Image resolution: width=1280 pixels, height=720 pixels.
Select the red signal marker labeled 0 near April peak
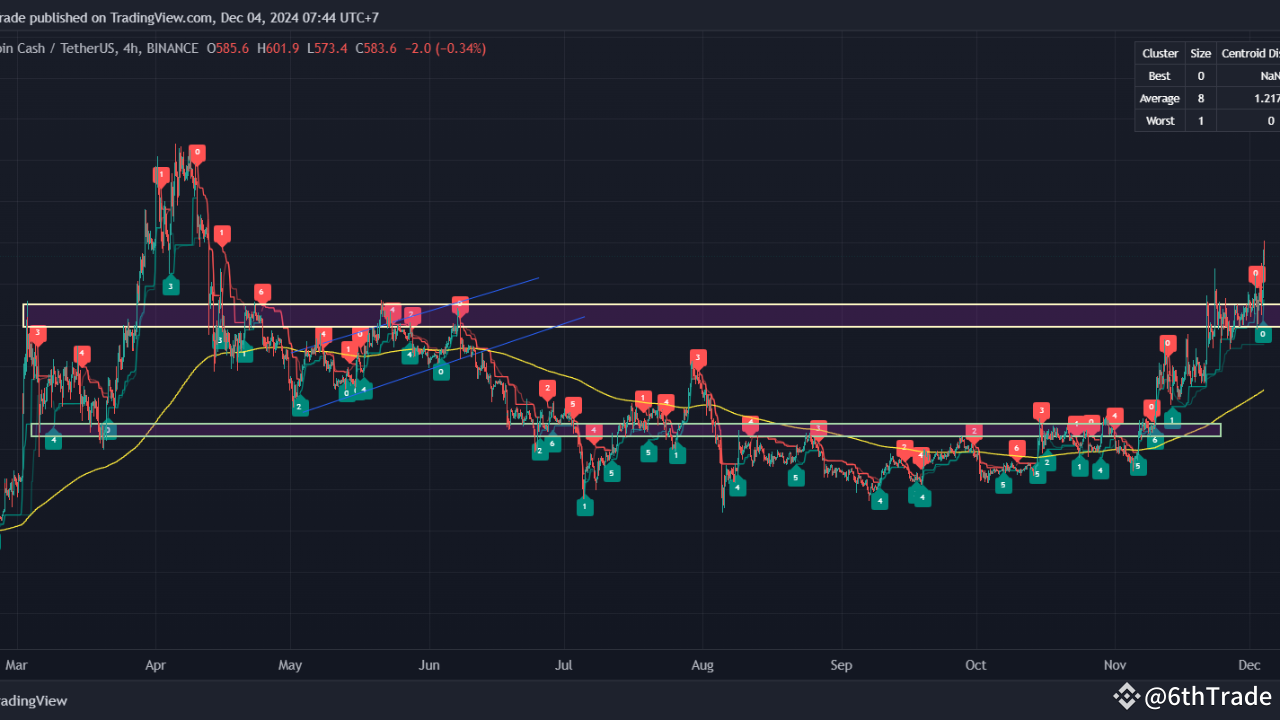(197, 152)
